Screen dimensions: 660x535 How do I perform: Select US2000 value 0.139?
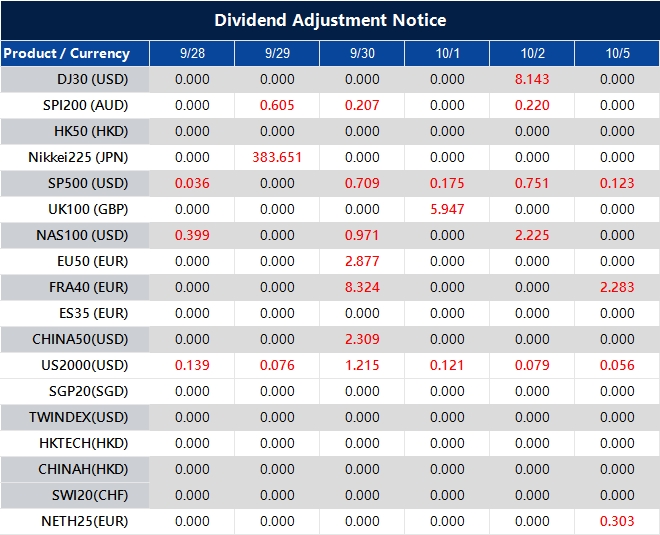192,365
